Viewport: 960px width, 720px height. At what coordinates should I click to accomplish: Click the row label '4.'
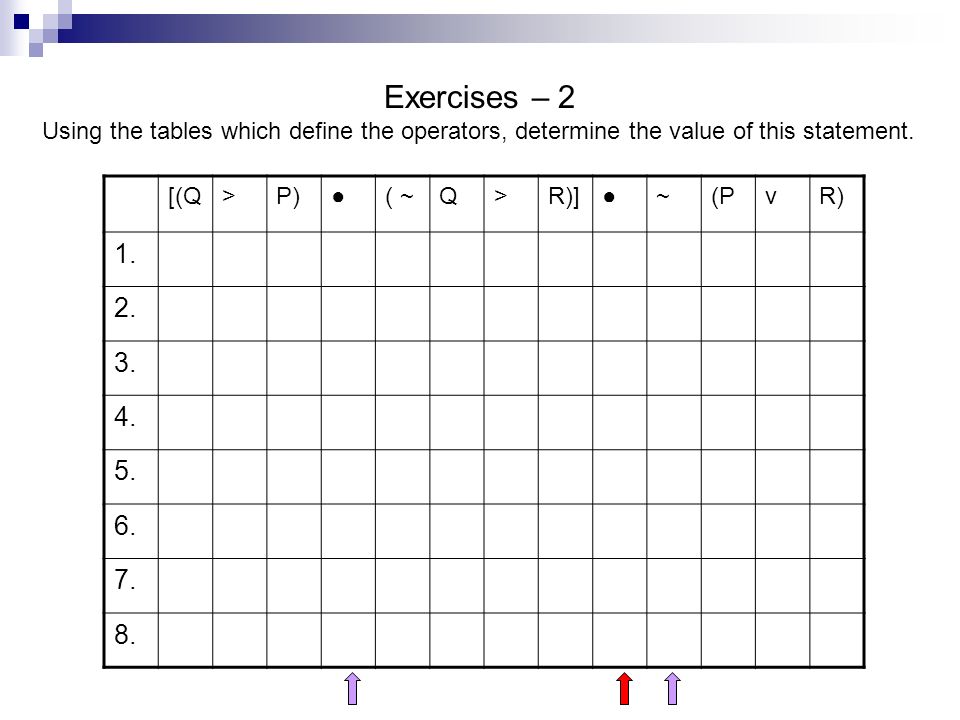[124, 417]
